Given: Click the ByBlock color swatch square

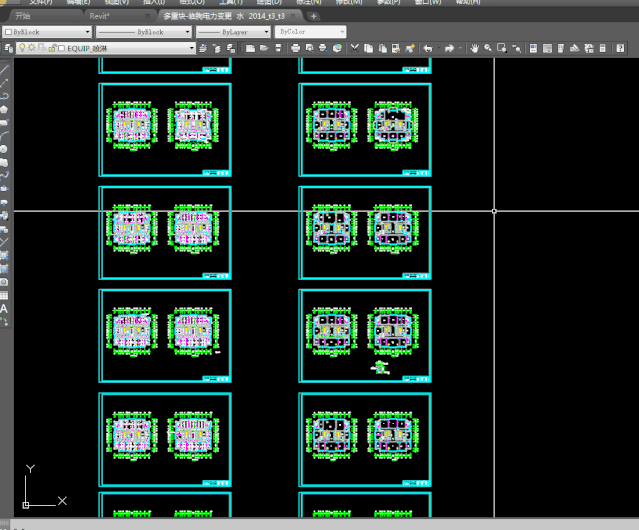Looking at the screenshot, I should pyautogui.click(x=9, y=32).
